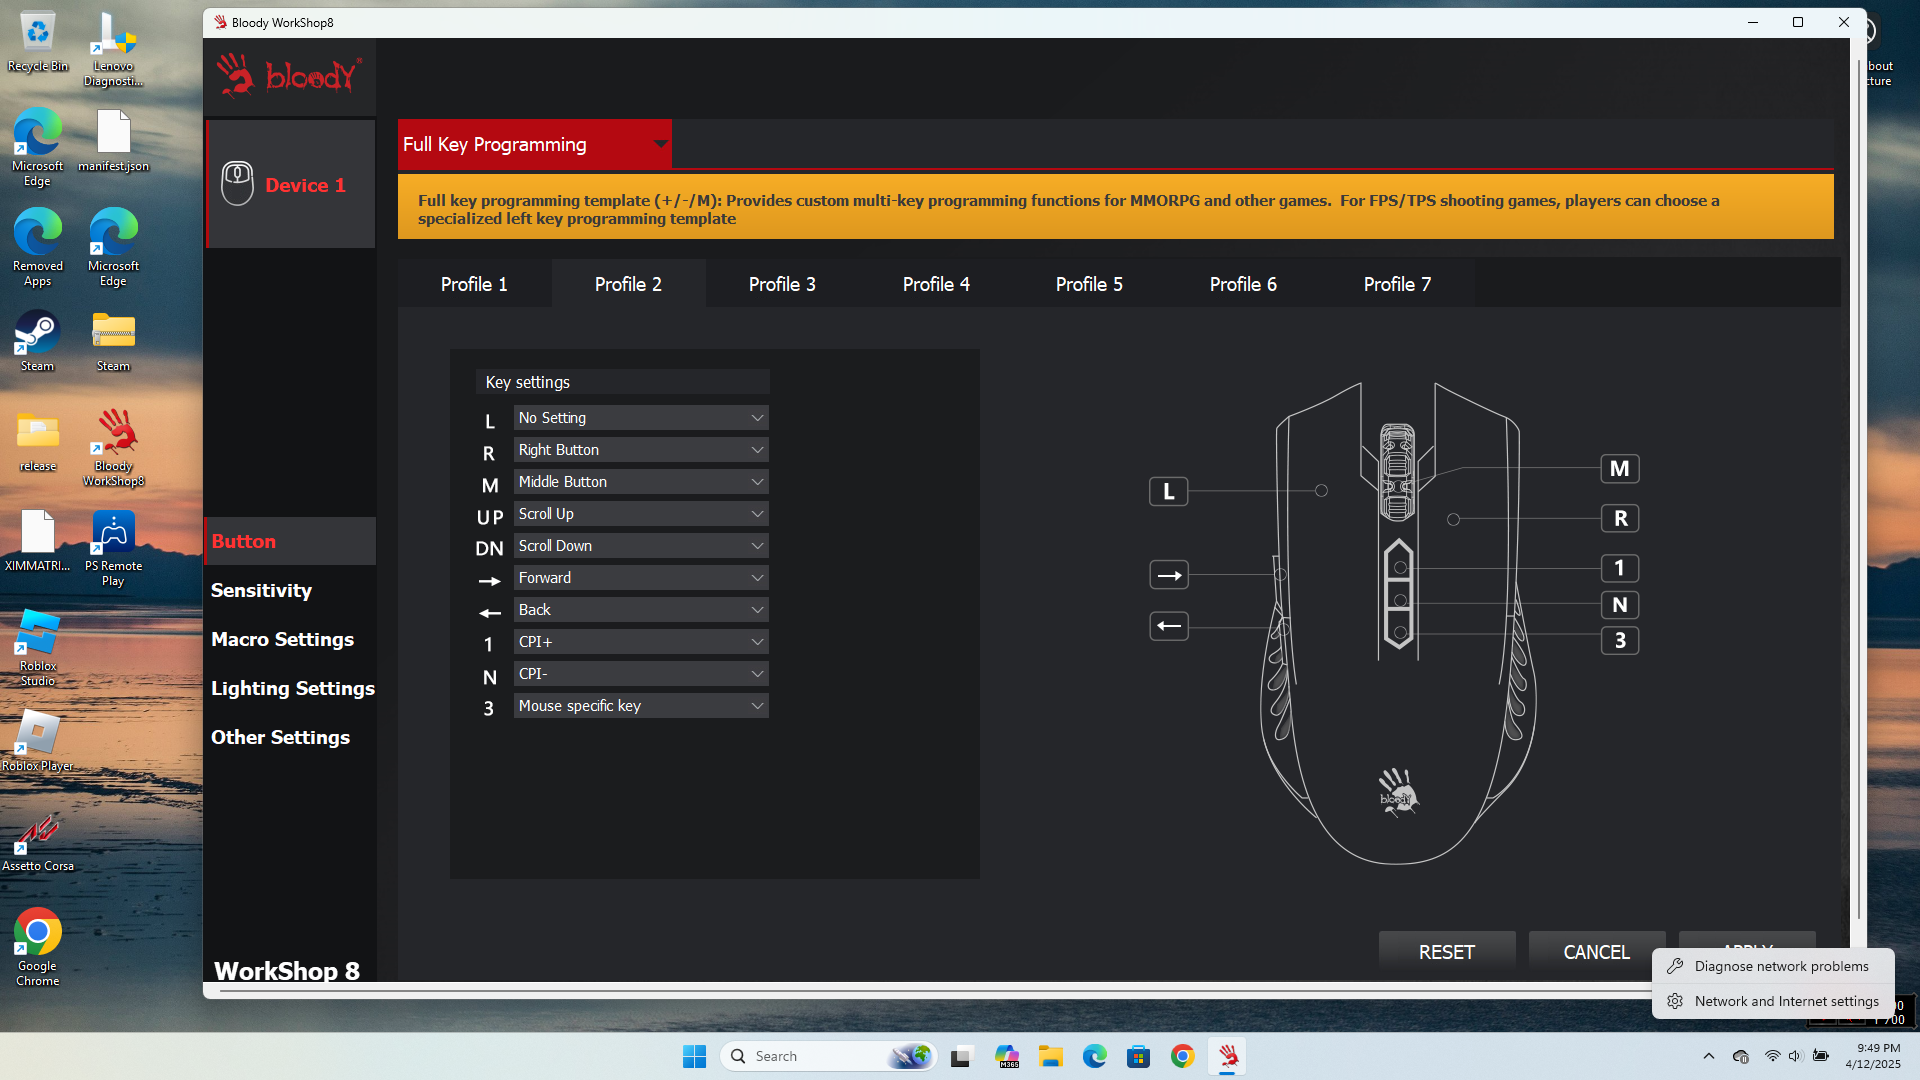Viewport: 1920px width, 1080px height.
Task: Choose Diagnose network problems
Action: pos(1773,966)
